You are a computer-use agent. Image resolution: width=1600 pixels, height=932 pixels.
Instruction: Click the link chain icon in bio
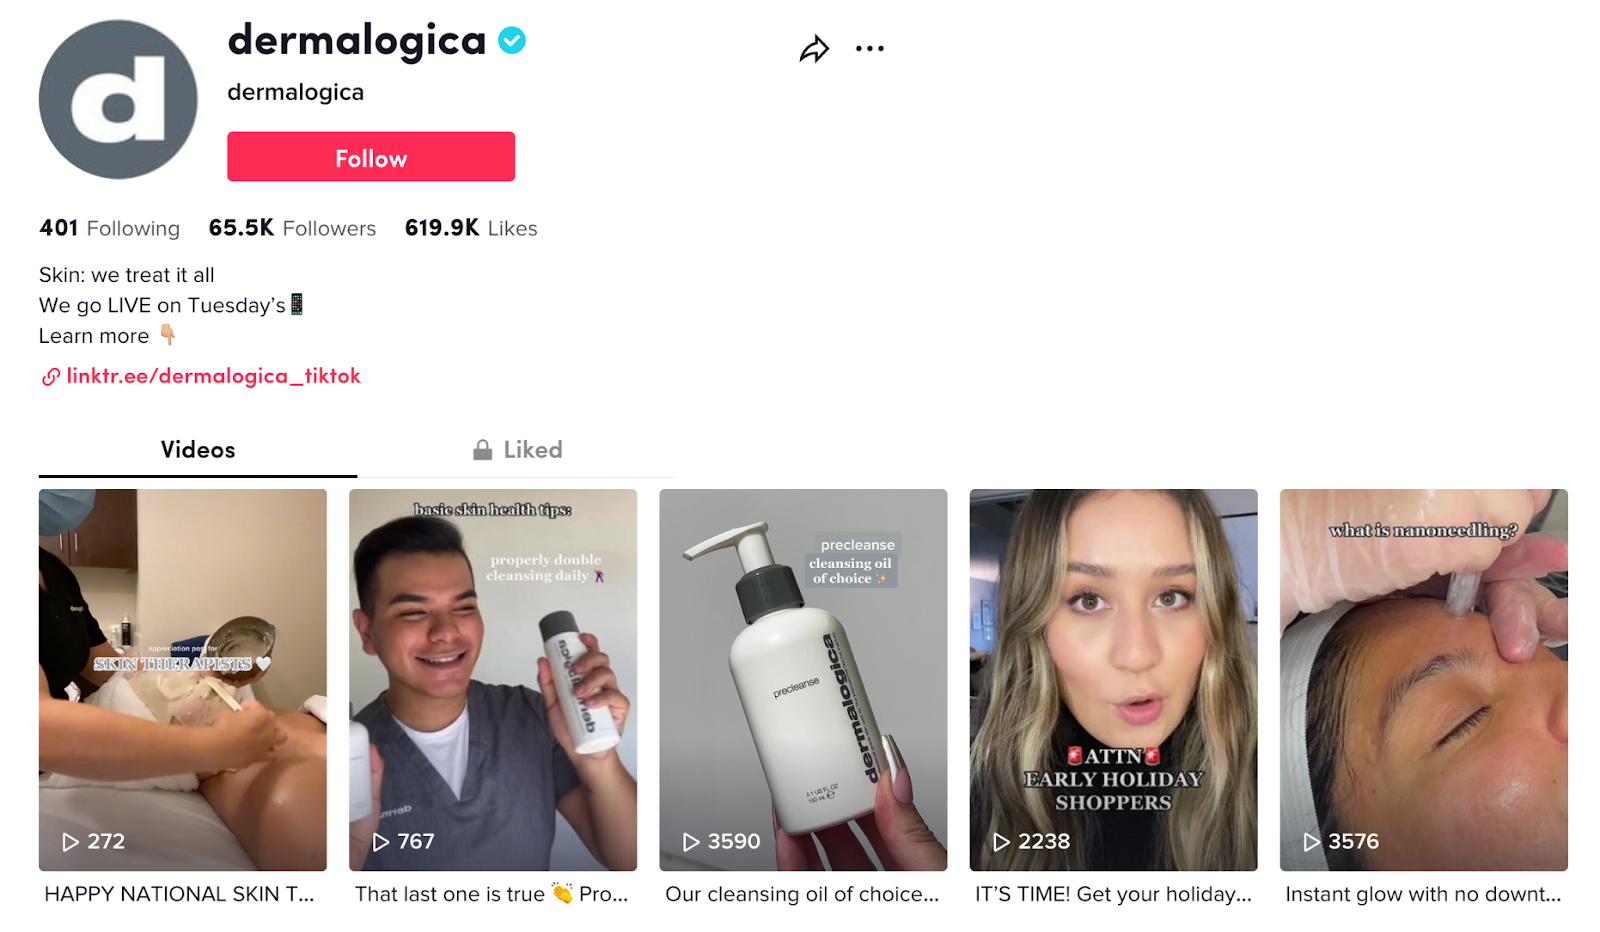tap(50, 377)
